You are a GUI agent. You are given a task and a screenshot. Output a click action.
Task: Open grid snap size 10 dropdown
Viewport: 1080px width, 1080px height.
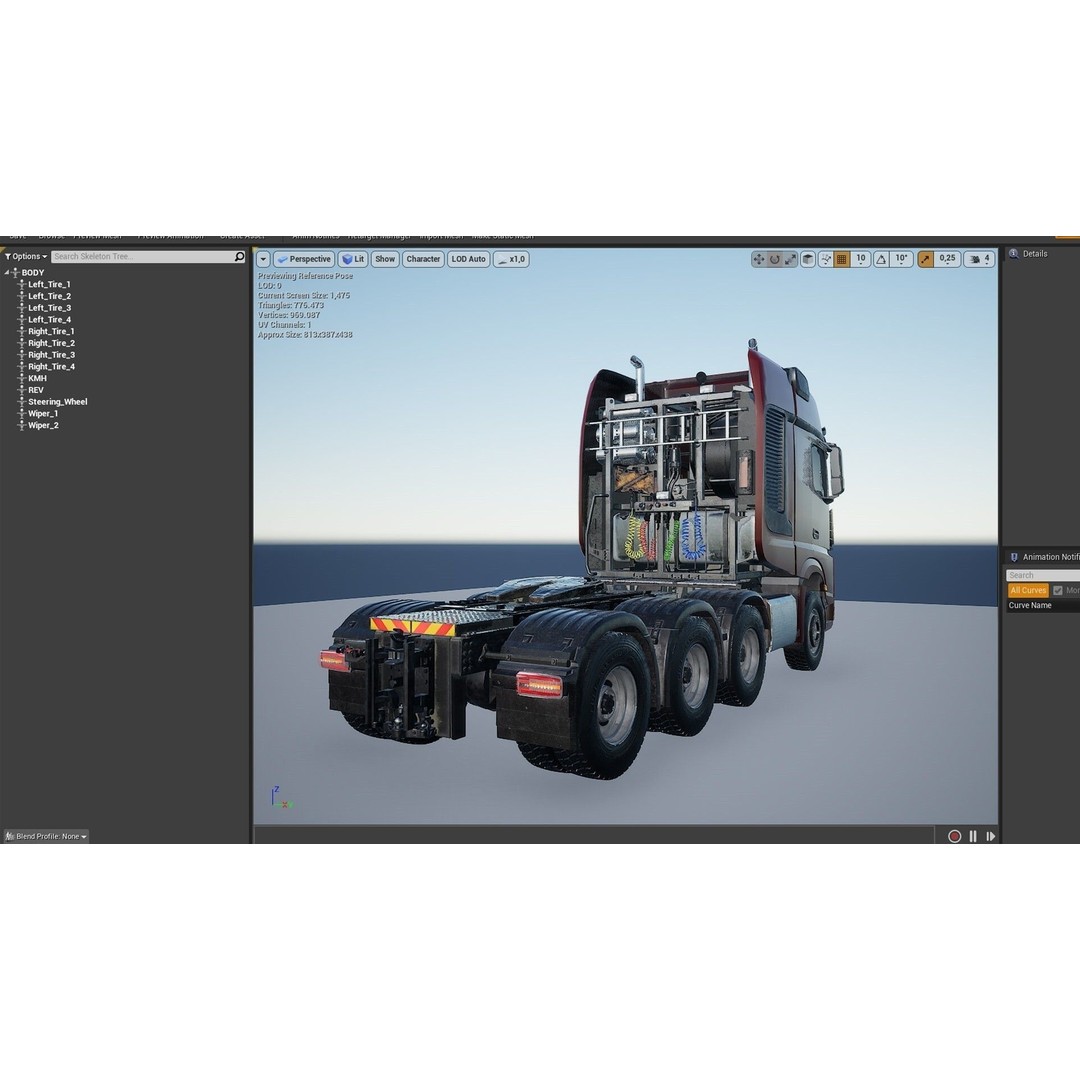pyautogui.click(x=860, y=259)
